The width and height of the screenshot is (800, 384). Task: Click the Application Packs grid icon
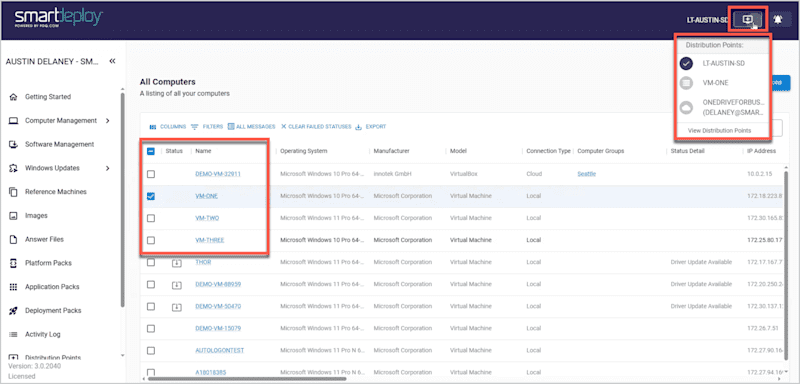pyautogui.click(x=14, y=287)
